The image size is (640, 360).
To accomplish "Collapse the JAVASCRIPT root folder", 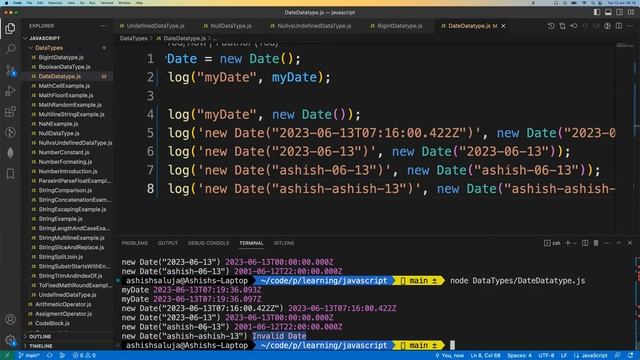I will click(x=44, y=38).
